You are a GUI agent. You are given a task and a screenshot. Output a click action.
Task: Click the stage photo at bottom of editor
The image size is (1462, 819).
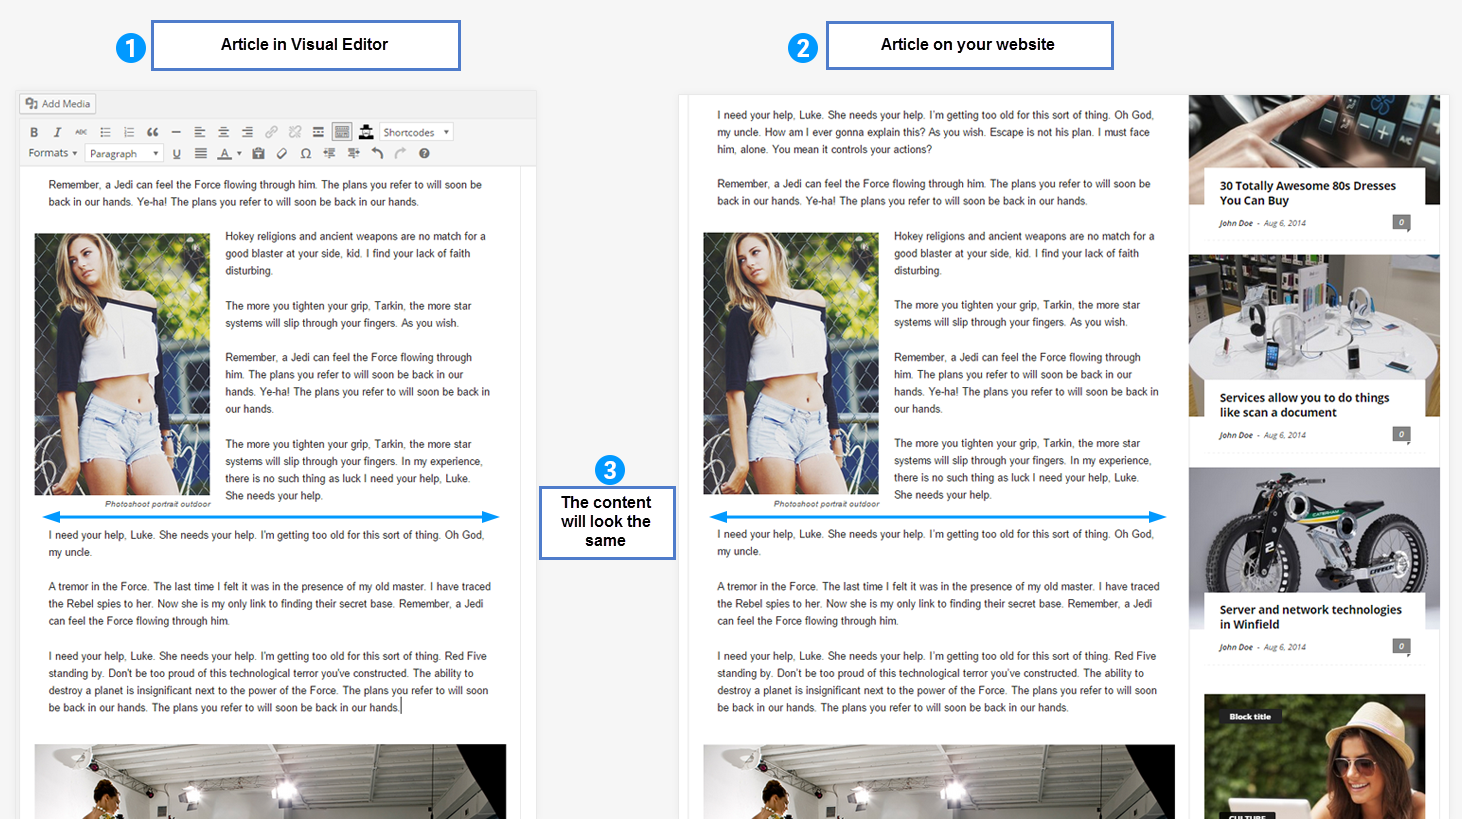tap(270, 781)
